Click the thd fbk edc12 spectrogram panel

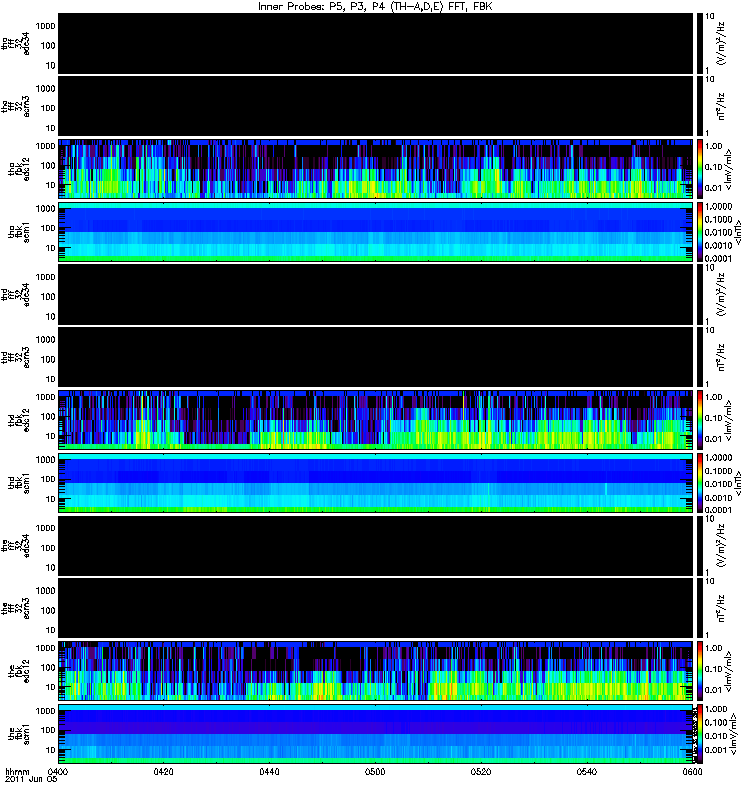pyautogui.click(x=376, y=420)
